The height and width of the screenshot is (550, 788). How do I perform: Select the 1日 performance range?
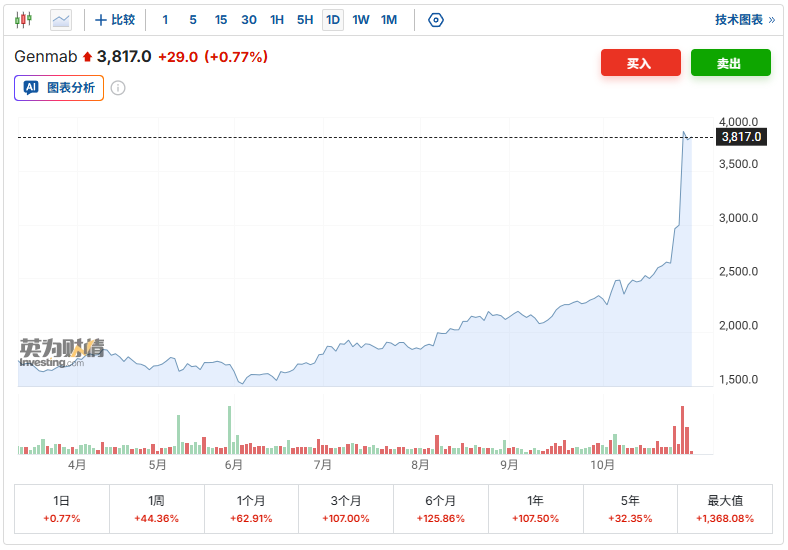(62, 509)
